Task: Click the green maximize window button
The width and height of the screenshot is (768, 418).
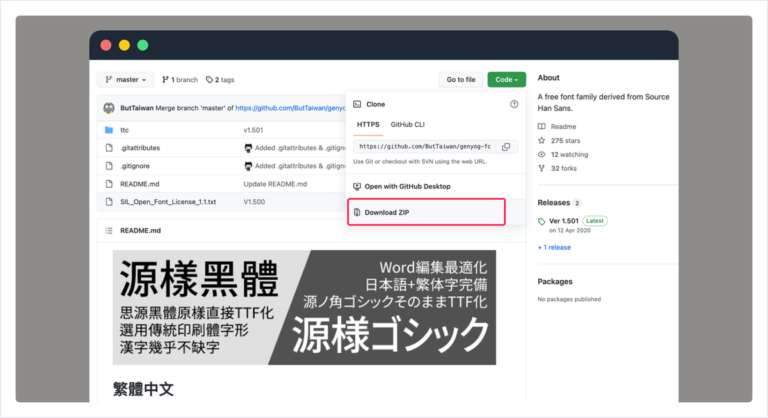Action: tap(143, 45)
